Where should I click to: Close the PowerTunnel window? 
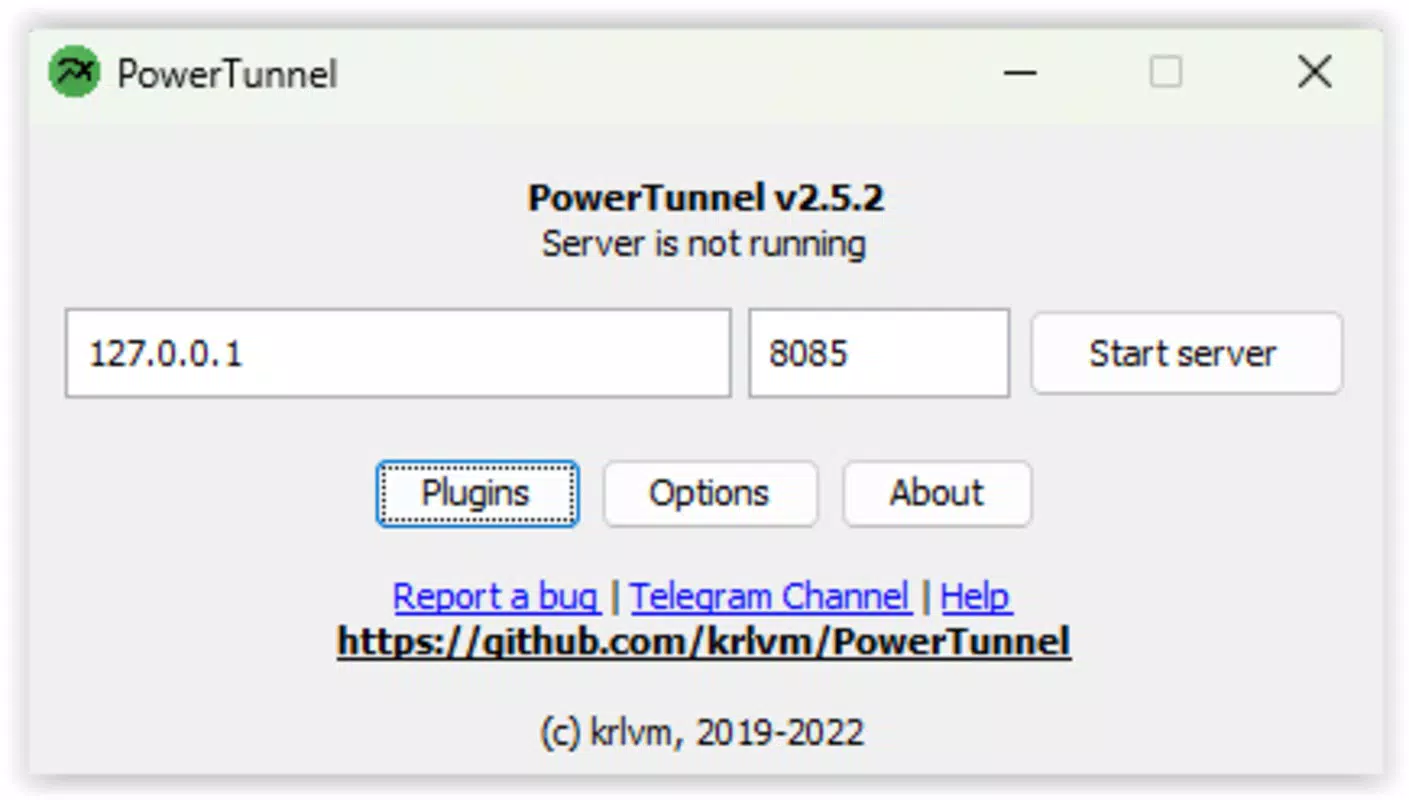[1314, 73]
